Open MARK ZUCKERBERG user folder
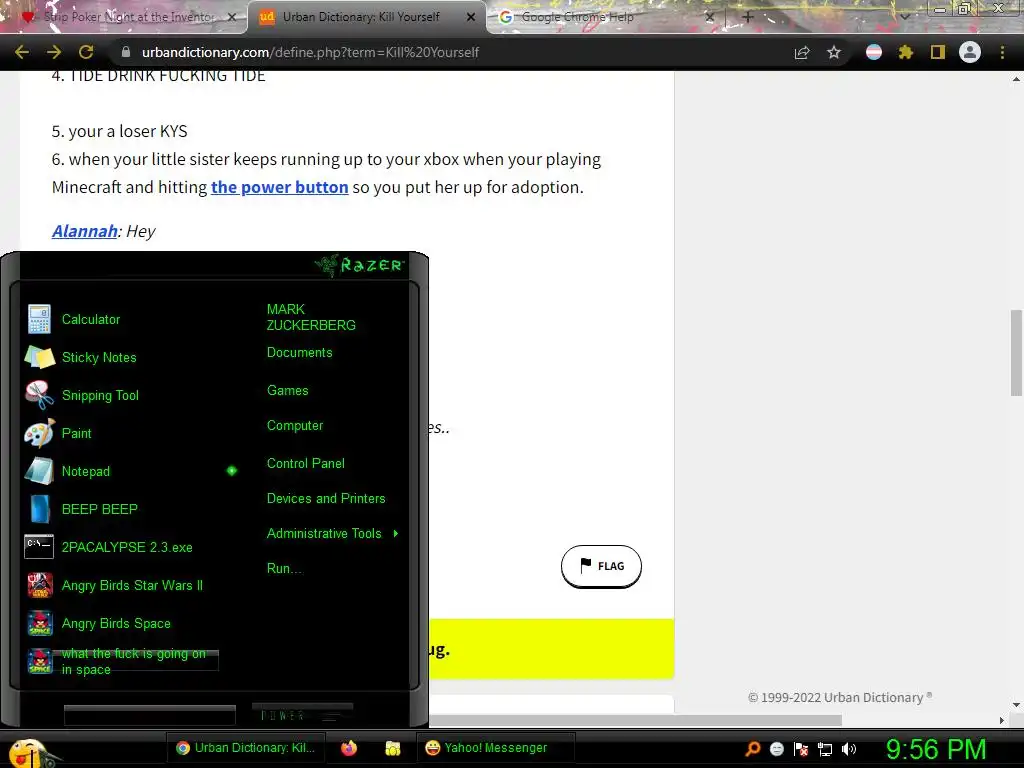This screenshot has height=768, width=1024. (311, 317)
